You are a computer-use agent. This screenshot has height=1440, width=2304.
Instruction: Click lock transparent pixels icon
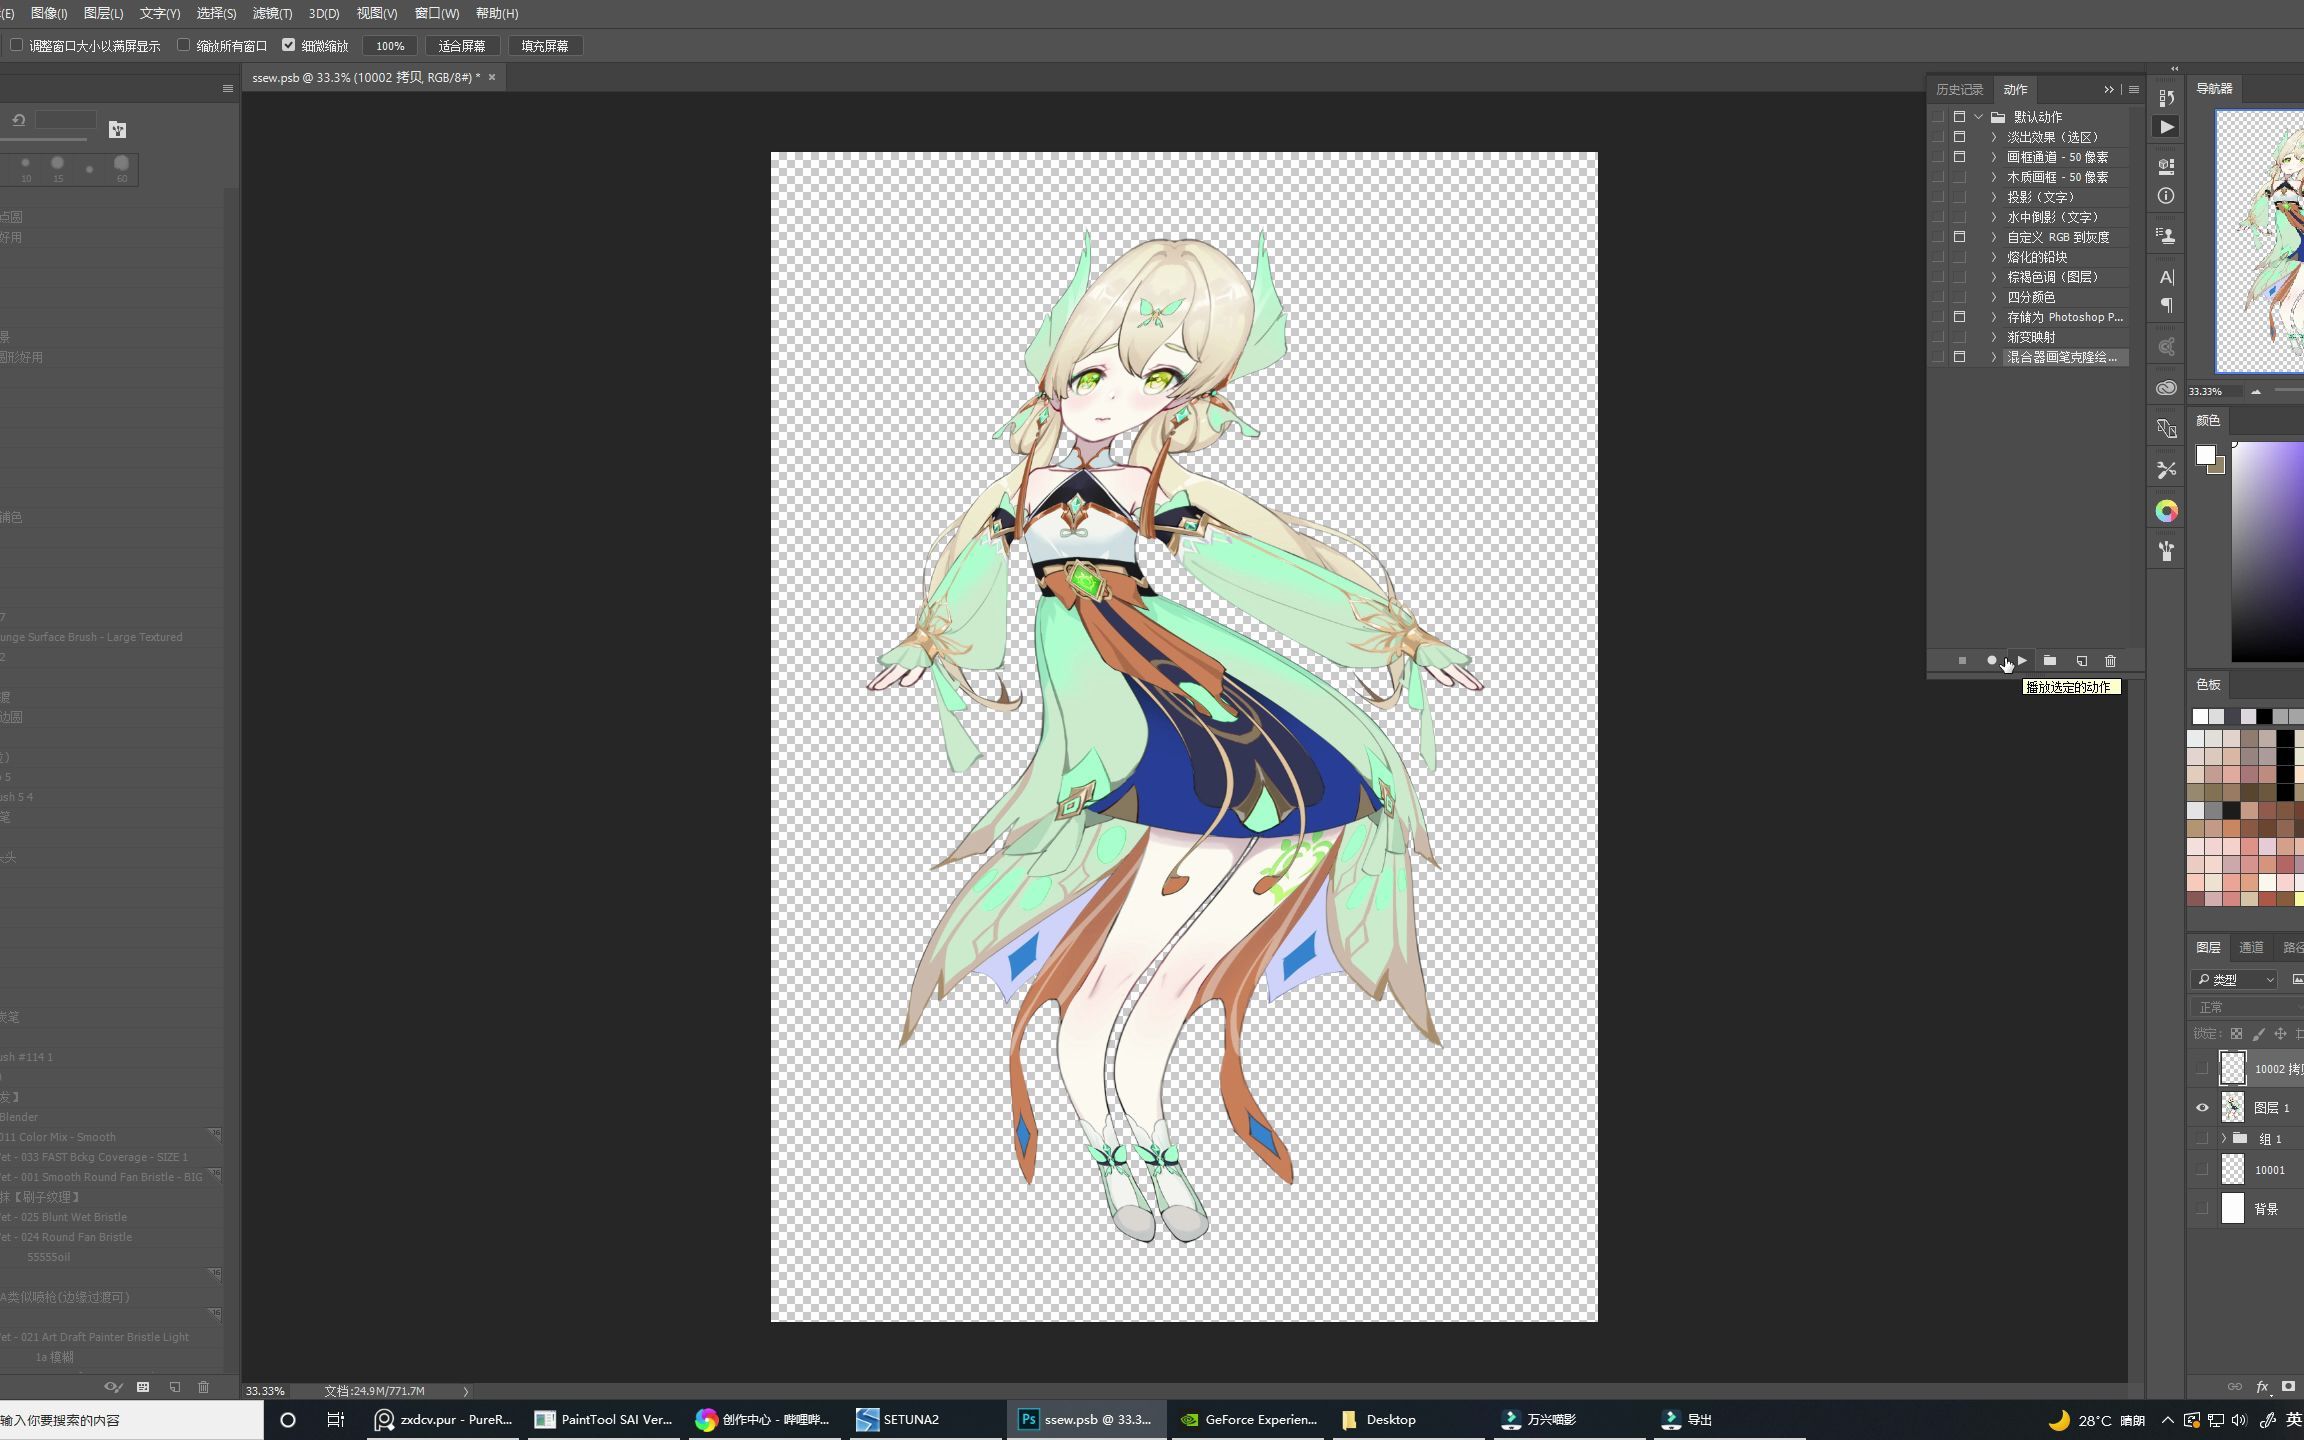[2236, 1034]
